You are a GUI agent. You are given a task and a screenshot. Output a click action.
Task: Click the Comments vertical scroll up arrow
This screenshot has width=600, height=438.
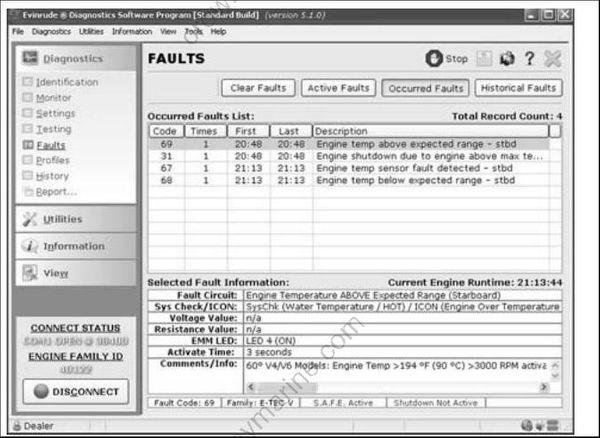(555, 365)
